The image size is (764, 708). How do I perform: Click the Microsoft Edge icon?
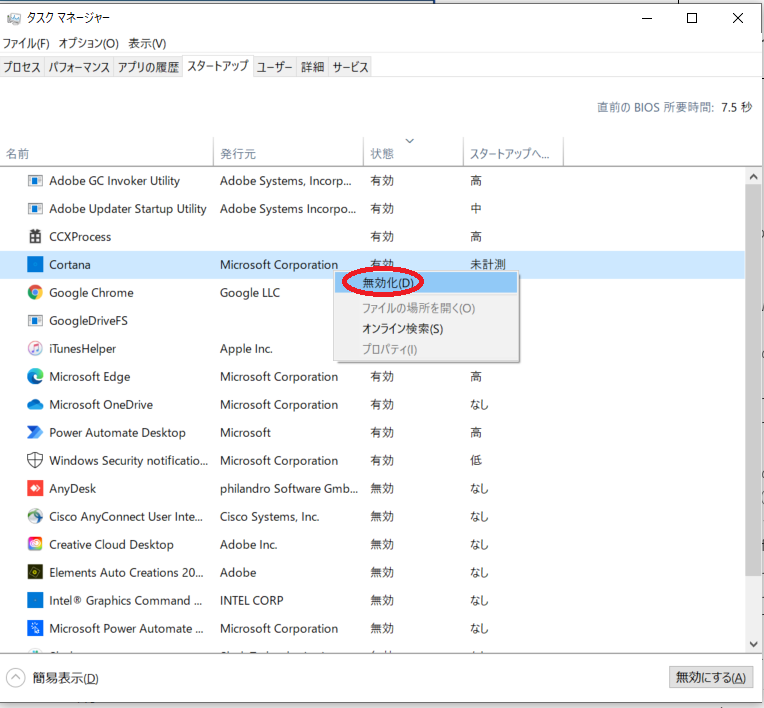[x=35, y=377]
